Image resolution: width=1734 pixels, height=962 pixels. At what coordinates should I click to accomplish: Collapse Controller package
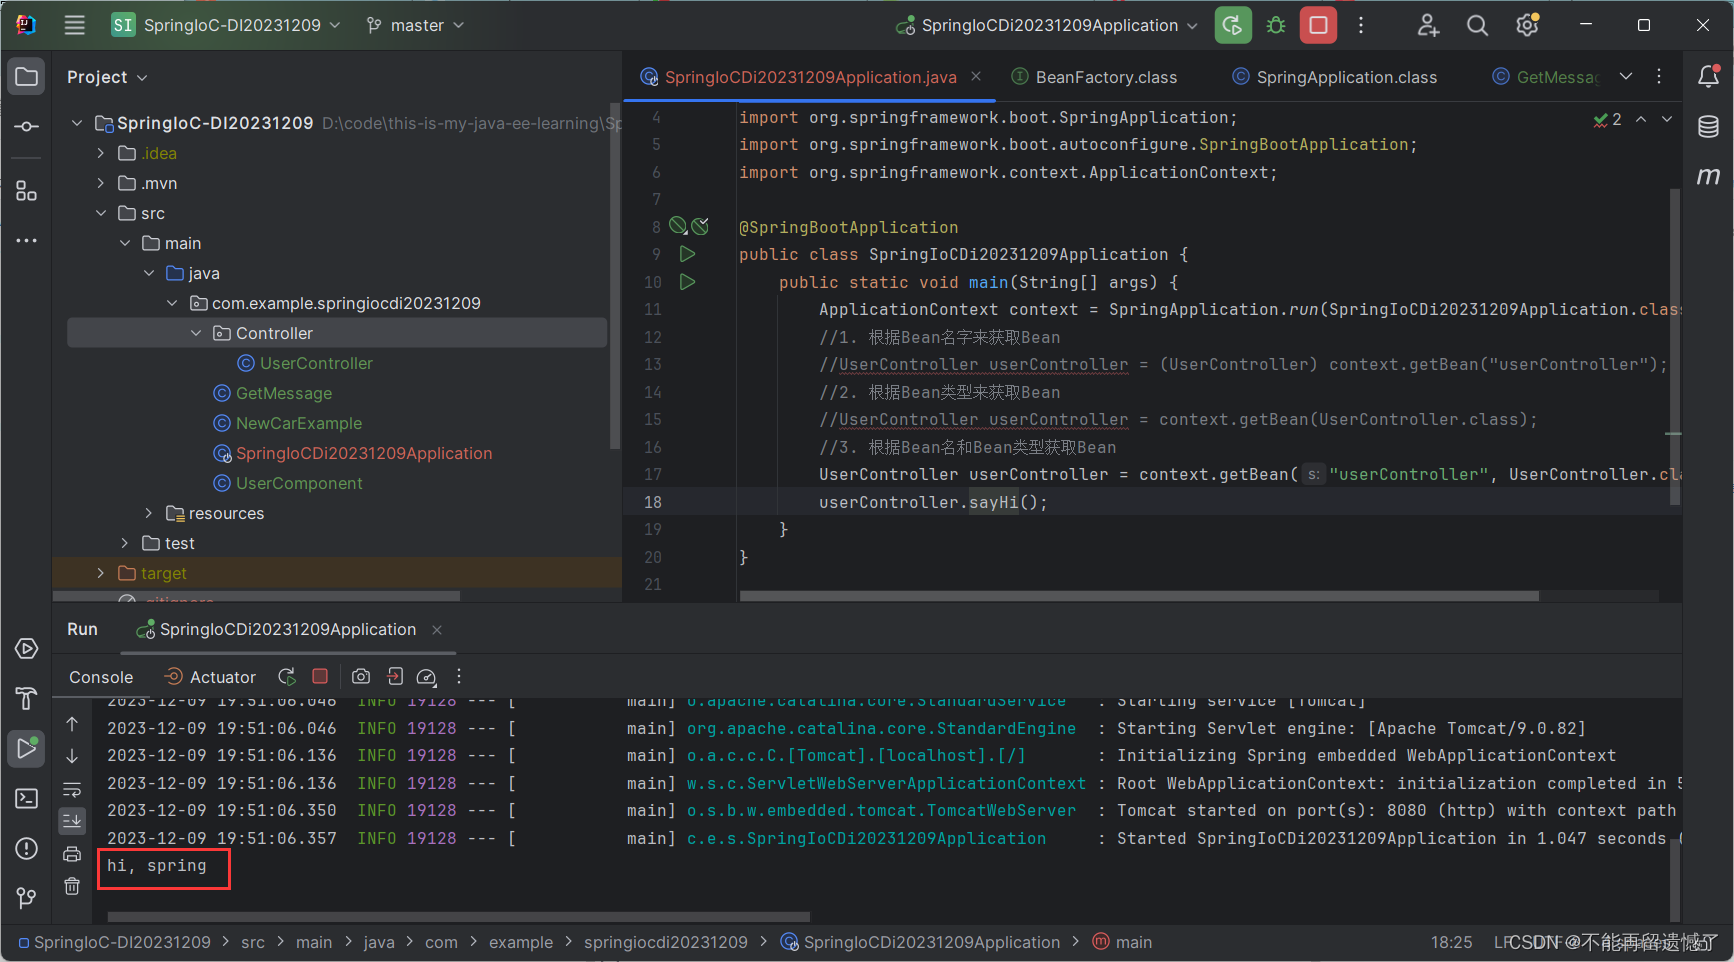196,333
